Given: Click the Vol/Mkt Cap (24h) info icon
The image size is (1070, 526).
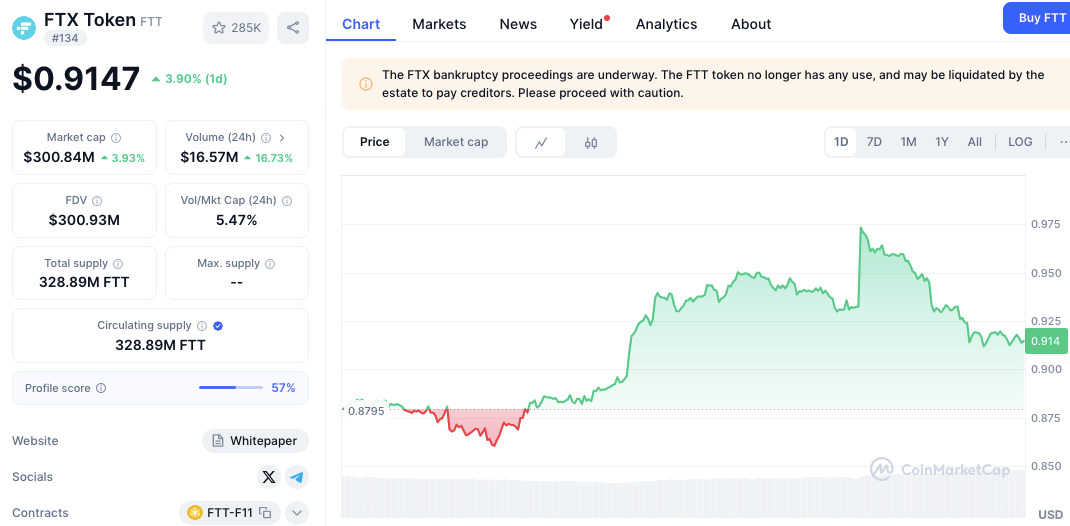Looking at the screenshot, I should (x=287, y=201).
